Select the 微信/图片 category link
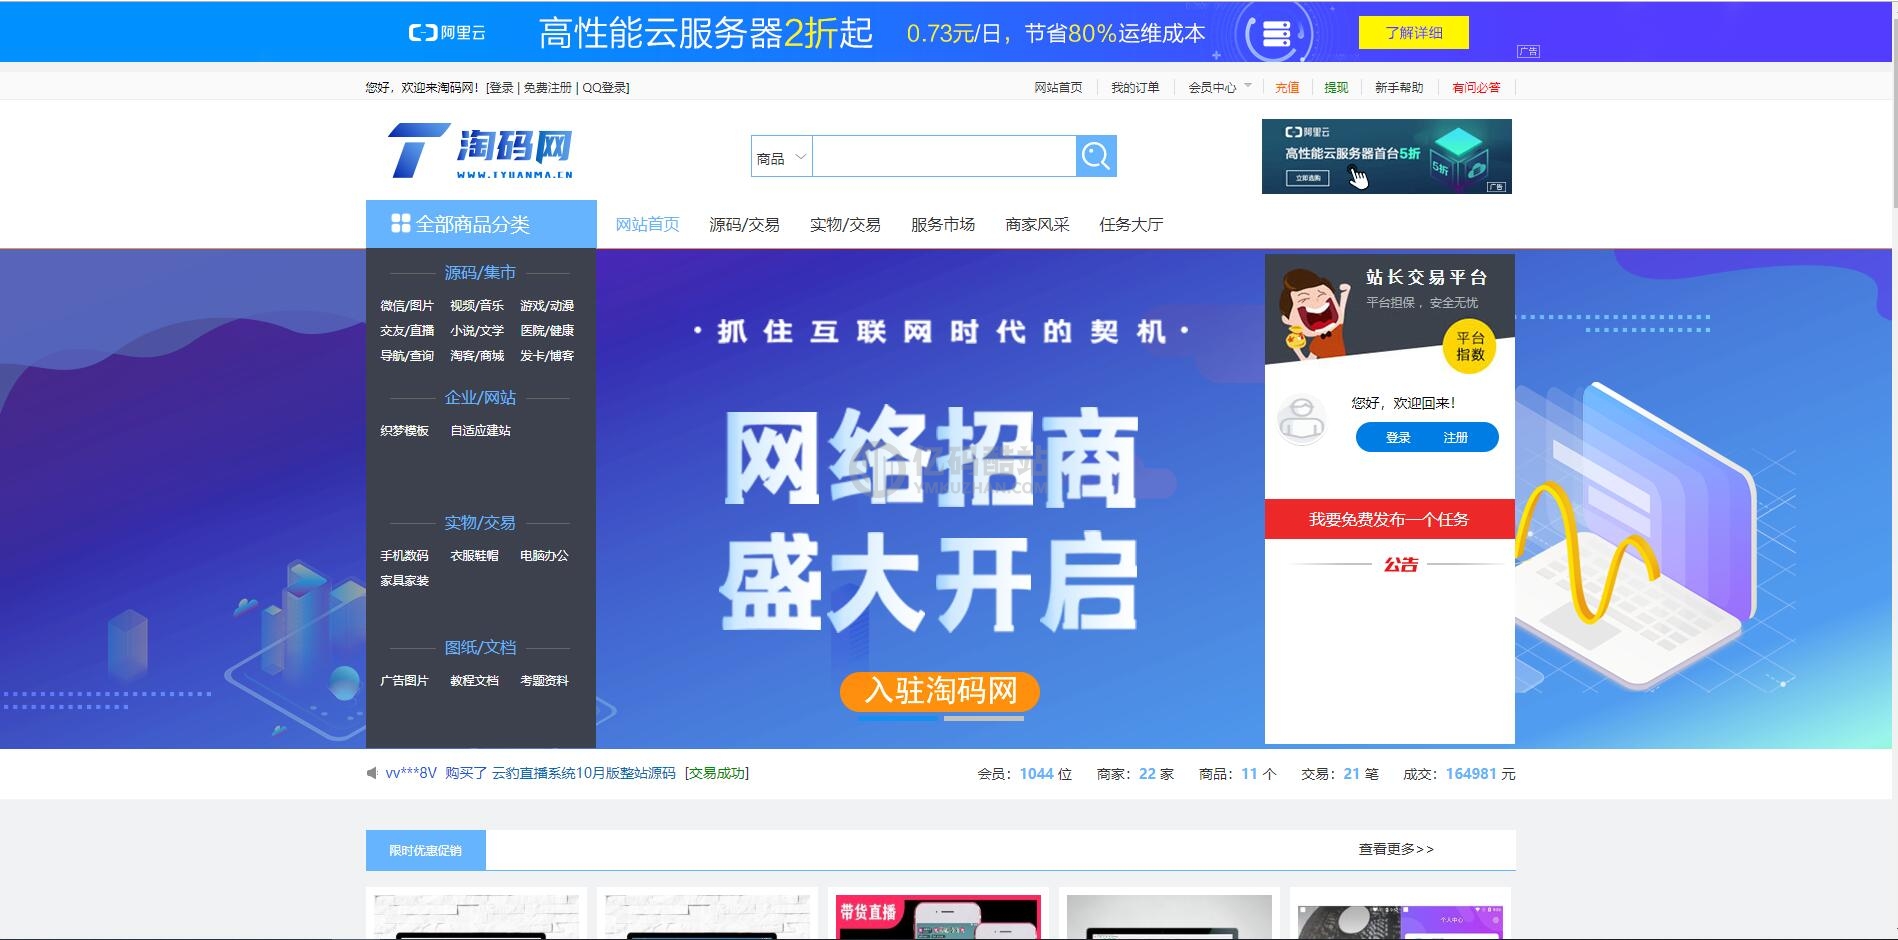The height and width of the screenshot is (940, 1898). coord(406,306)
